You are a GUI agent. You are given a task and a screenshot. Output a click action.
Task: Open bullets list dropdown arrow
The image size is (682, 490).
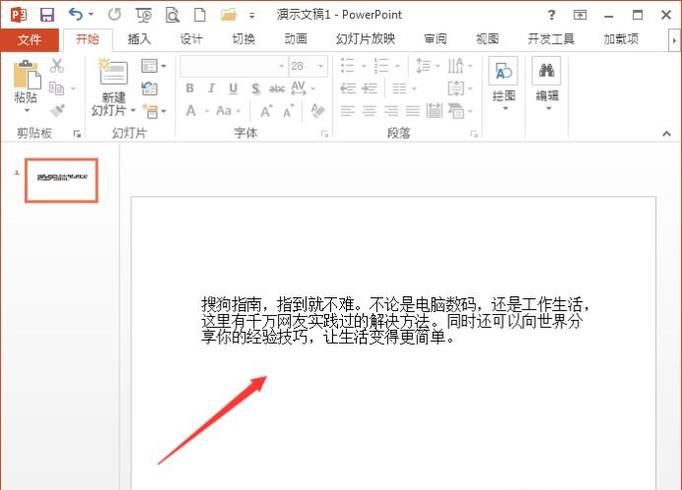pyautogui.click(x=364, y=66)
